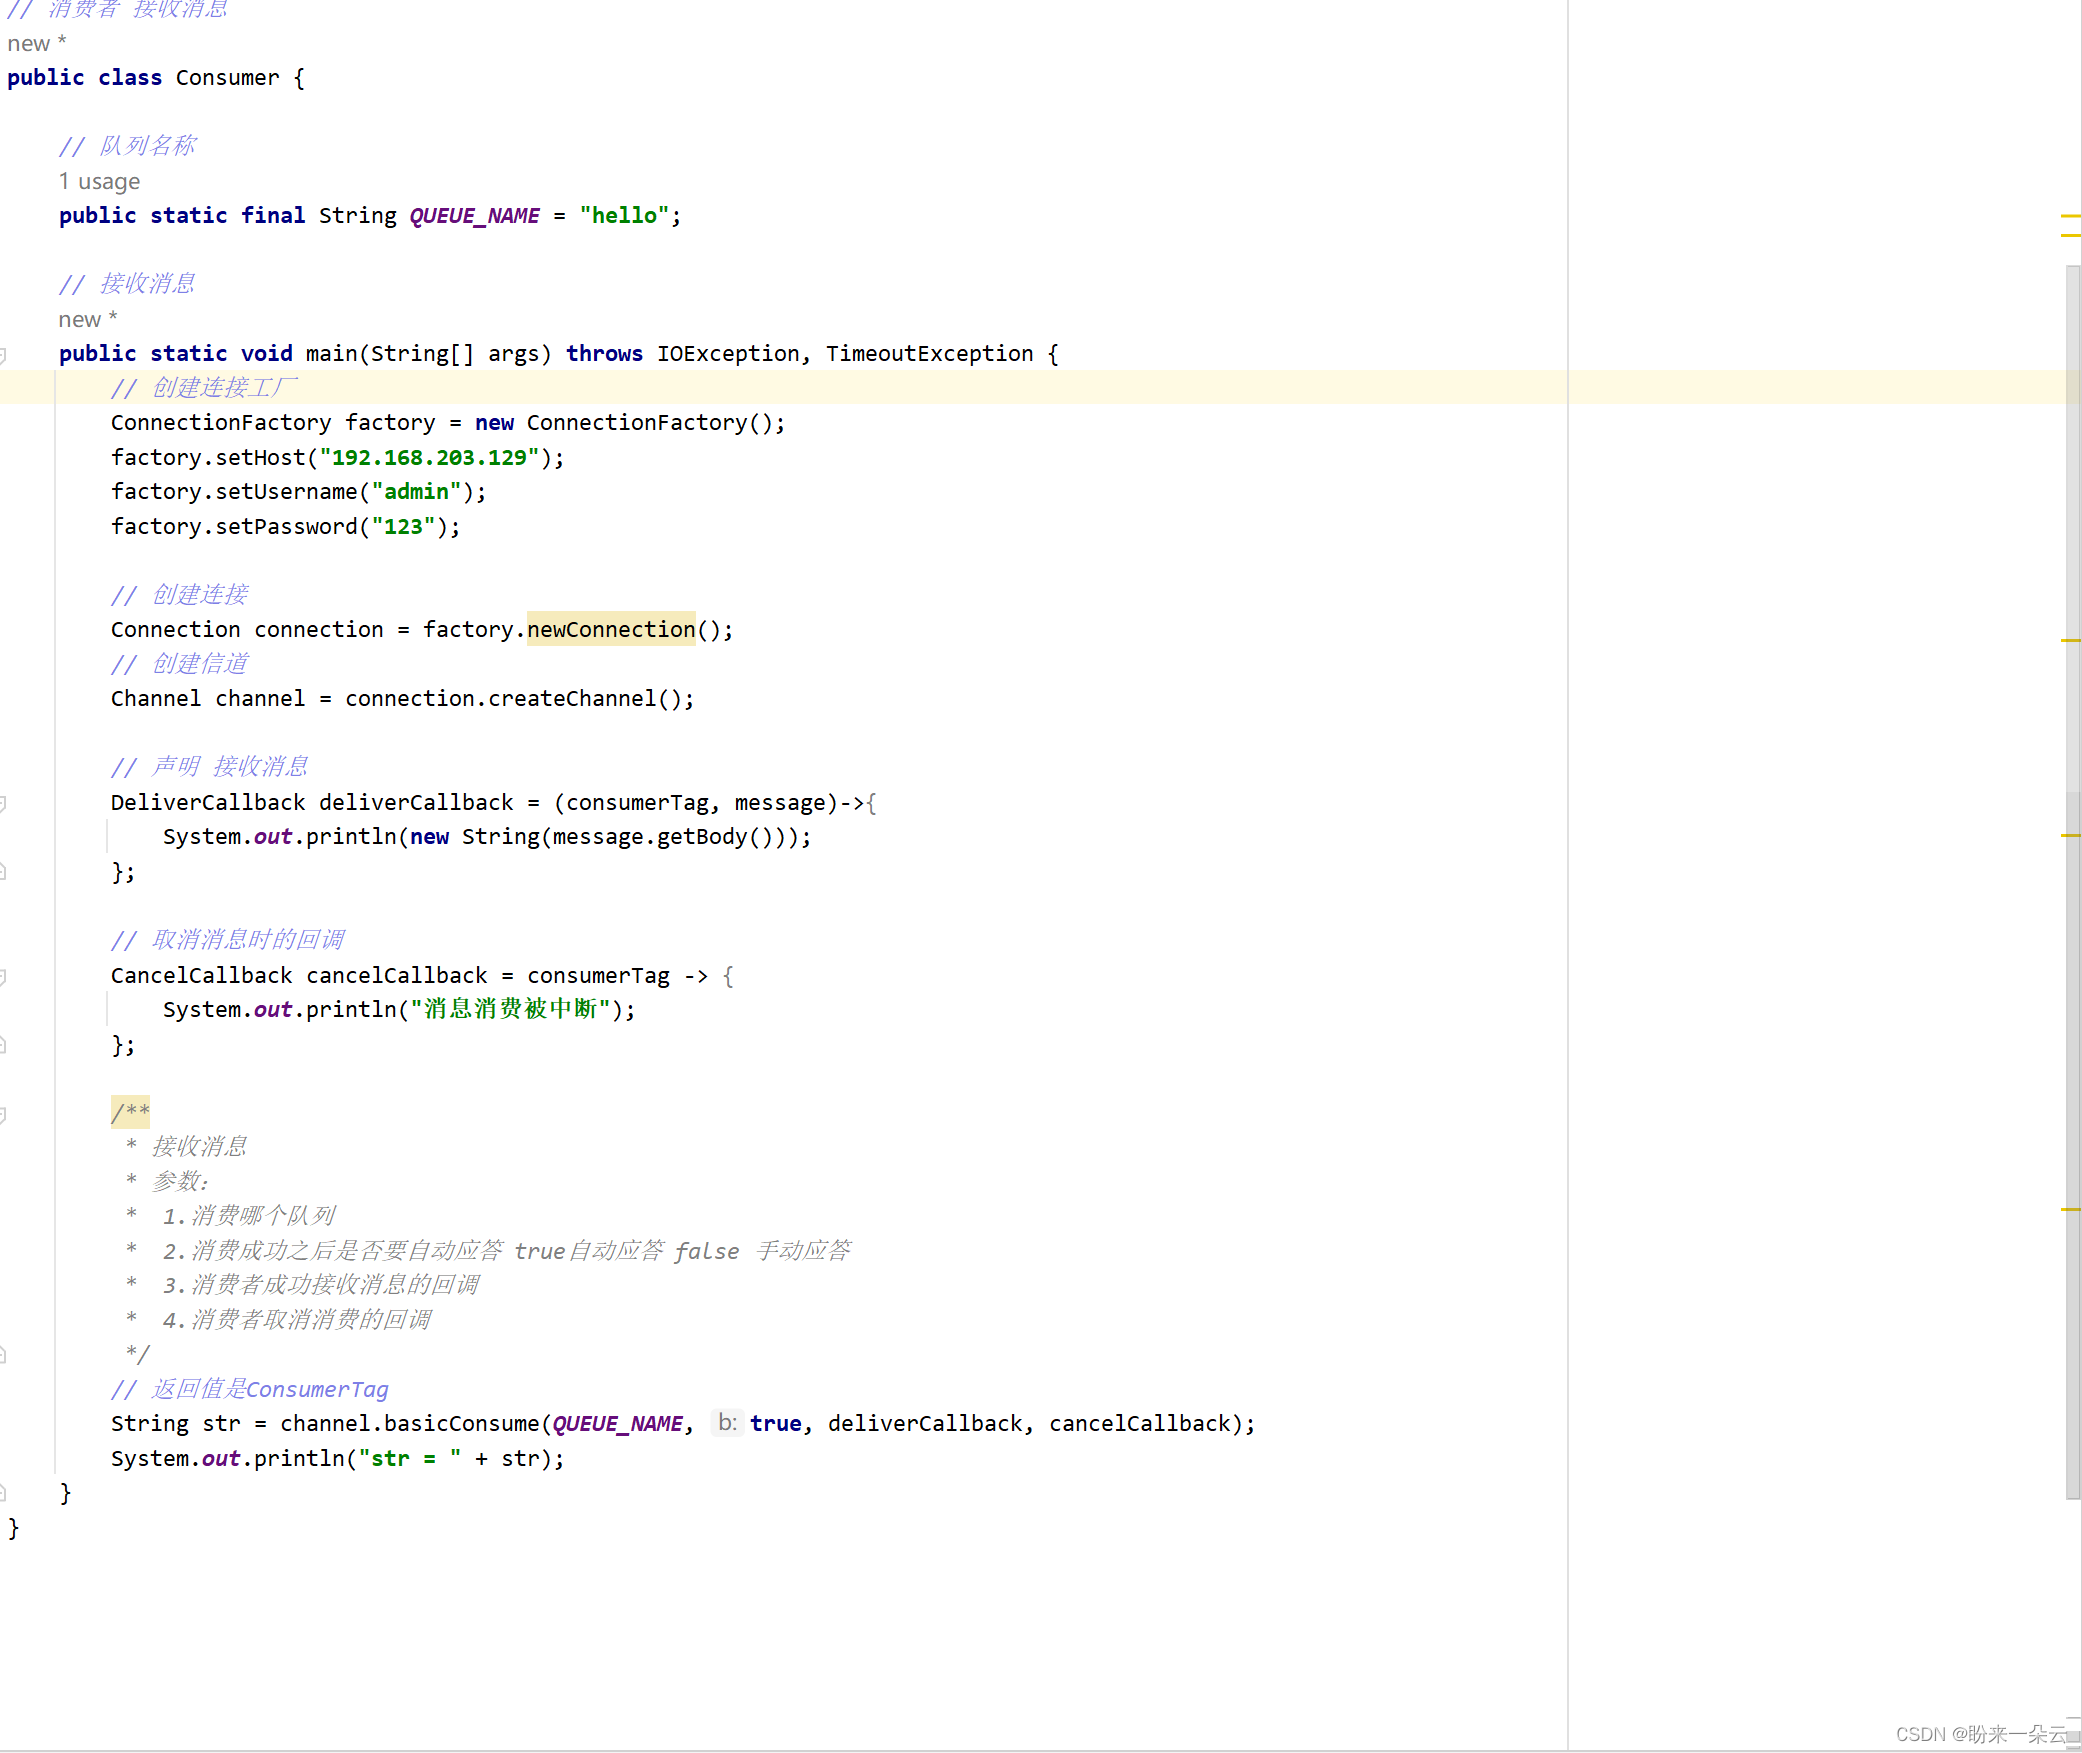Screen dimensions: 2082x1753
Task: Click the '// 返回值是ConsumerTag' comment
Action: coord(250,1390)
